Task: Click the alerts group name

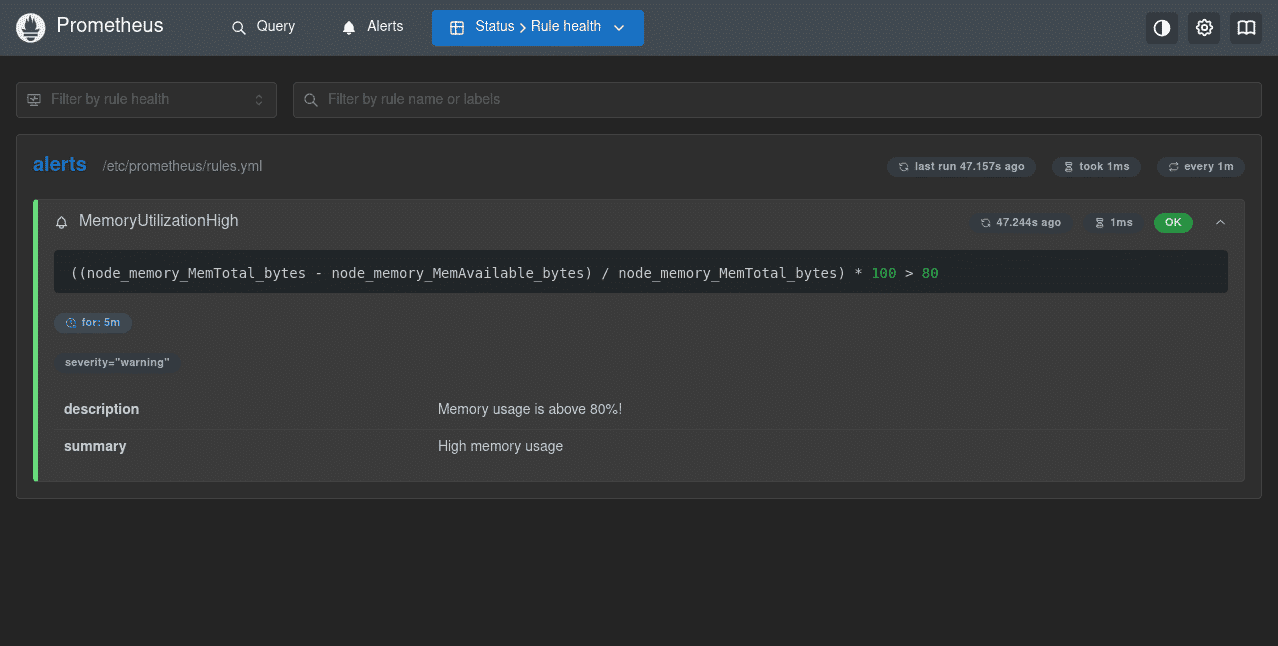Action: [x=60, y=165]
